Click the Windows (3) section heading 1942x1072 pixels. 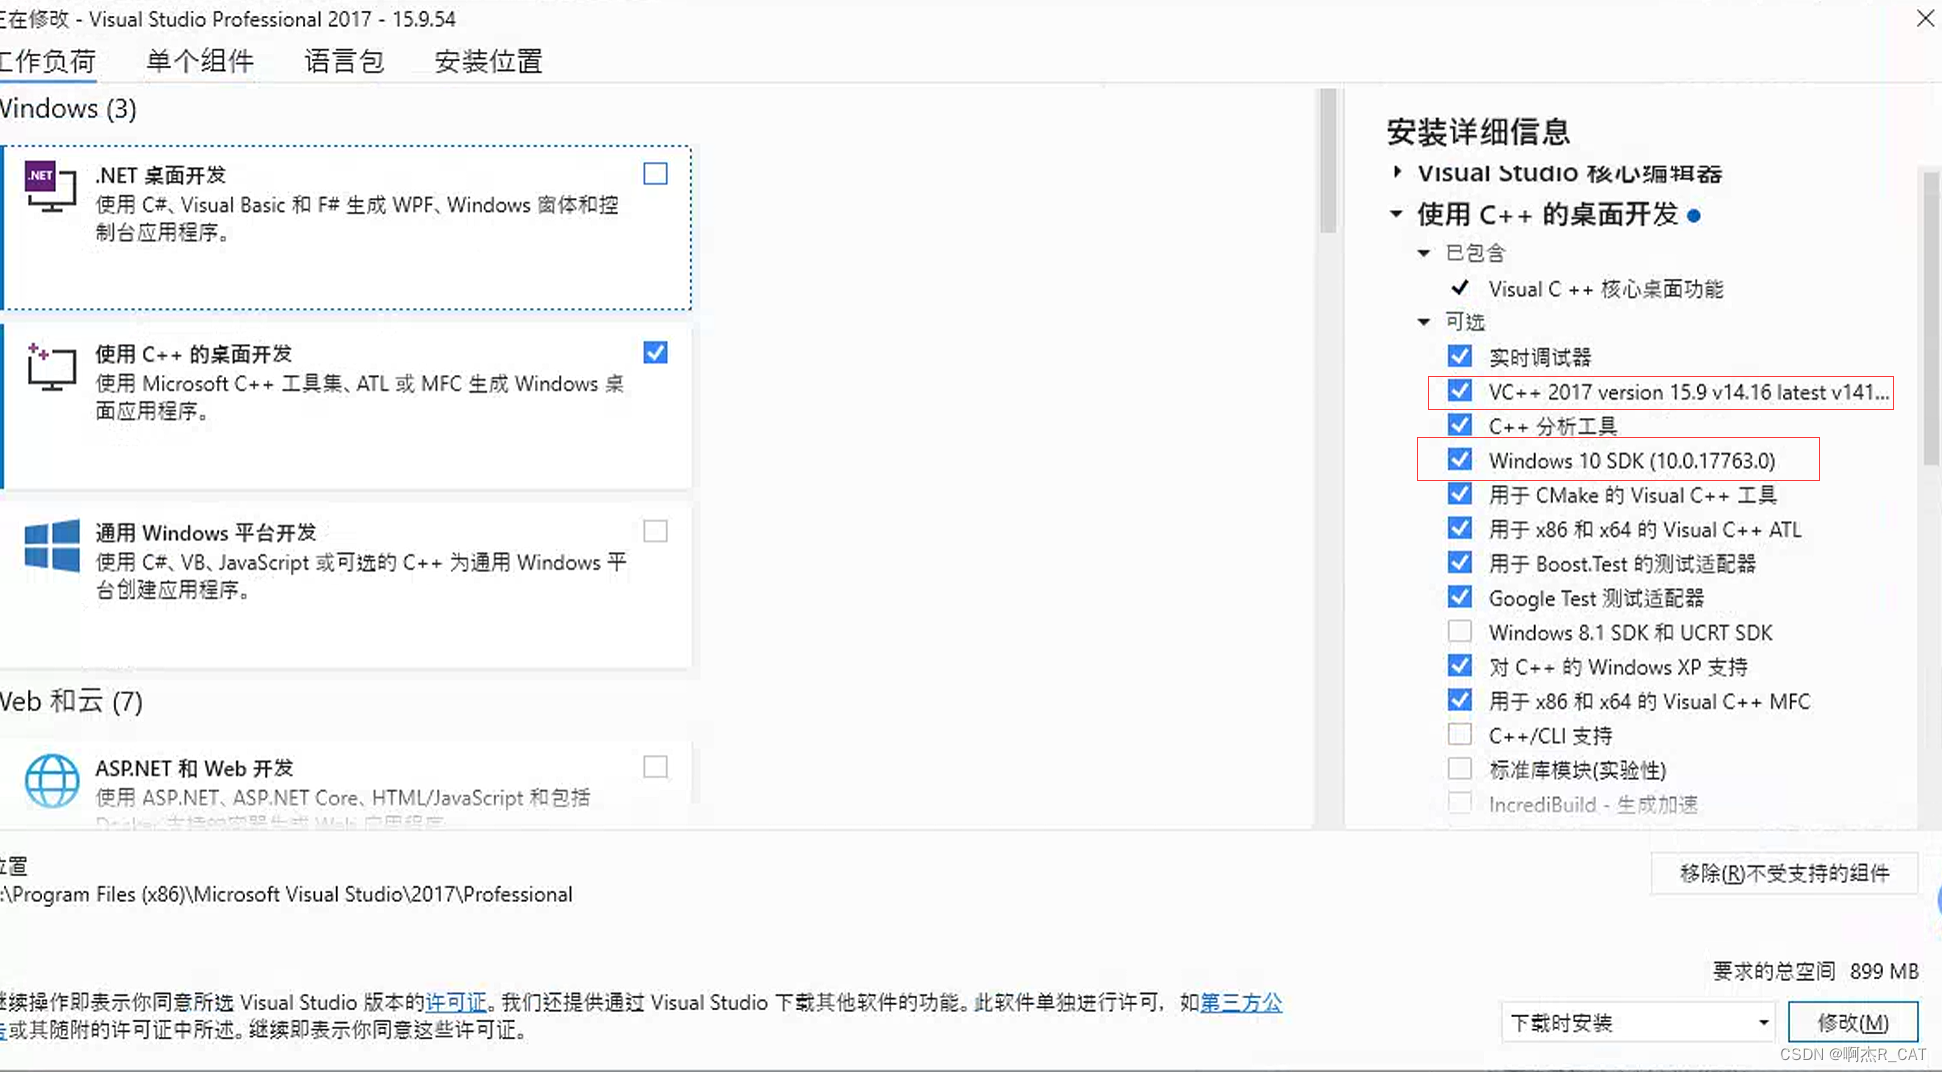tap(68, 108)
